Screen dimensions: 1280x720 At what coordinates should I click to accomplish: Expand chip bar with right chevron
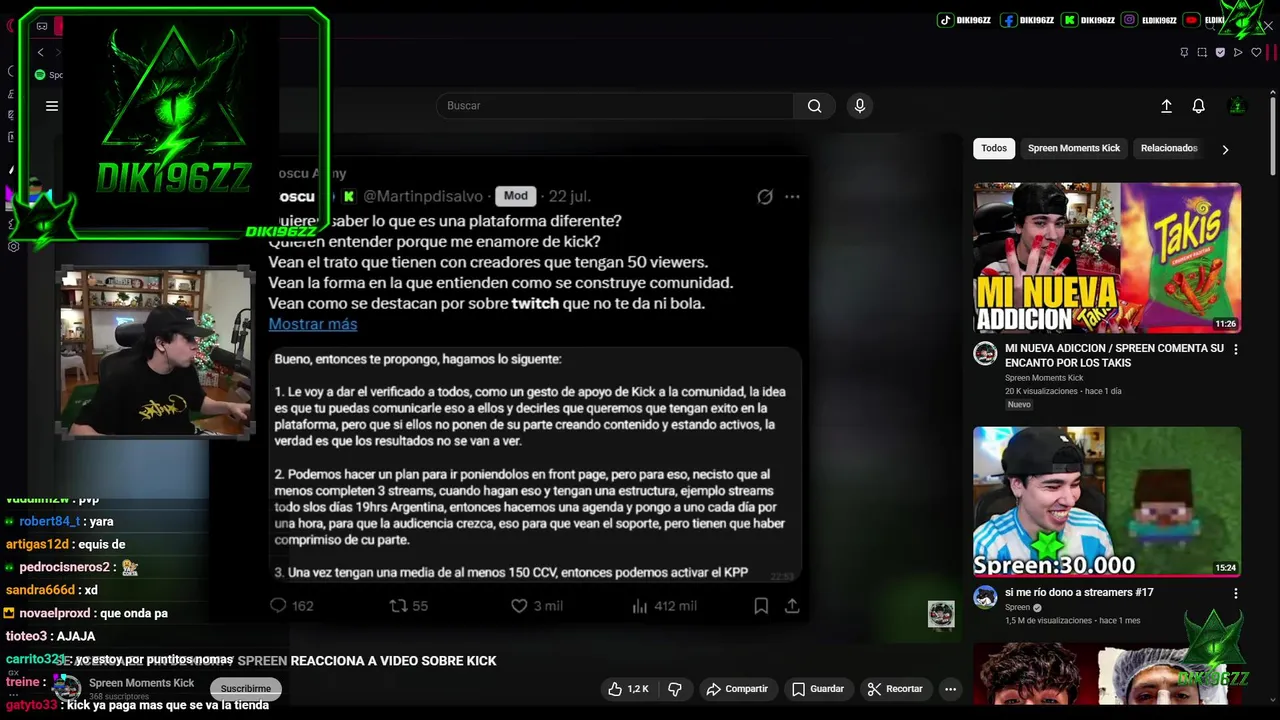point(1225,149)
